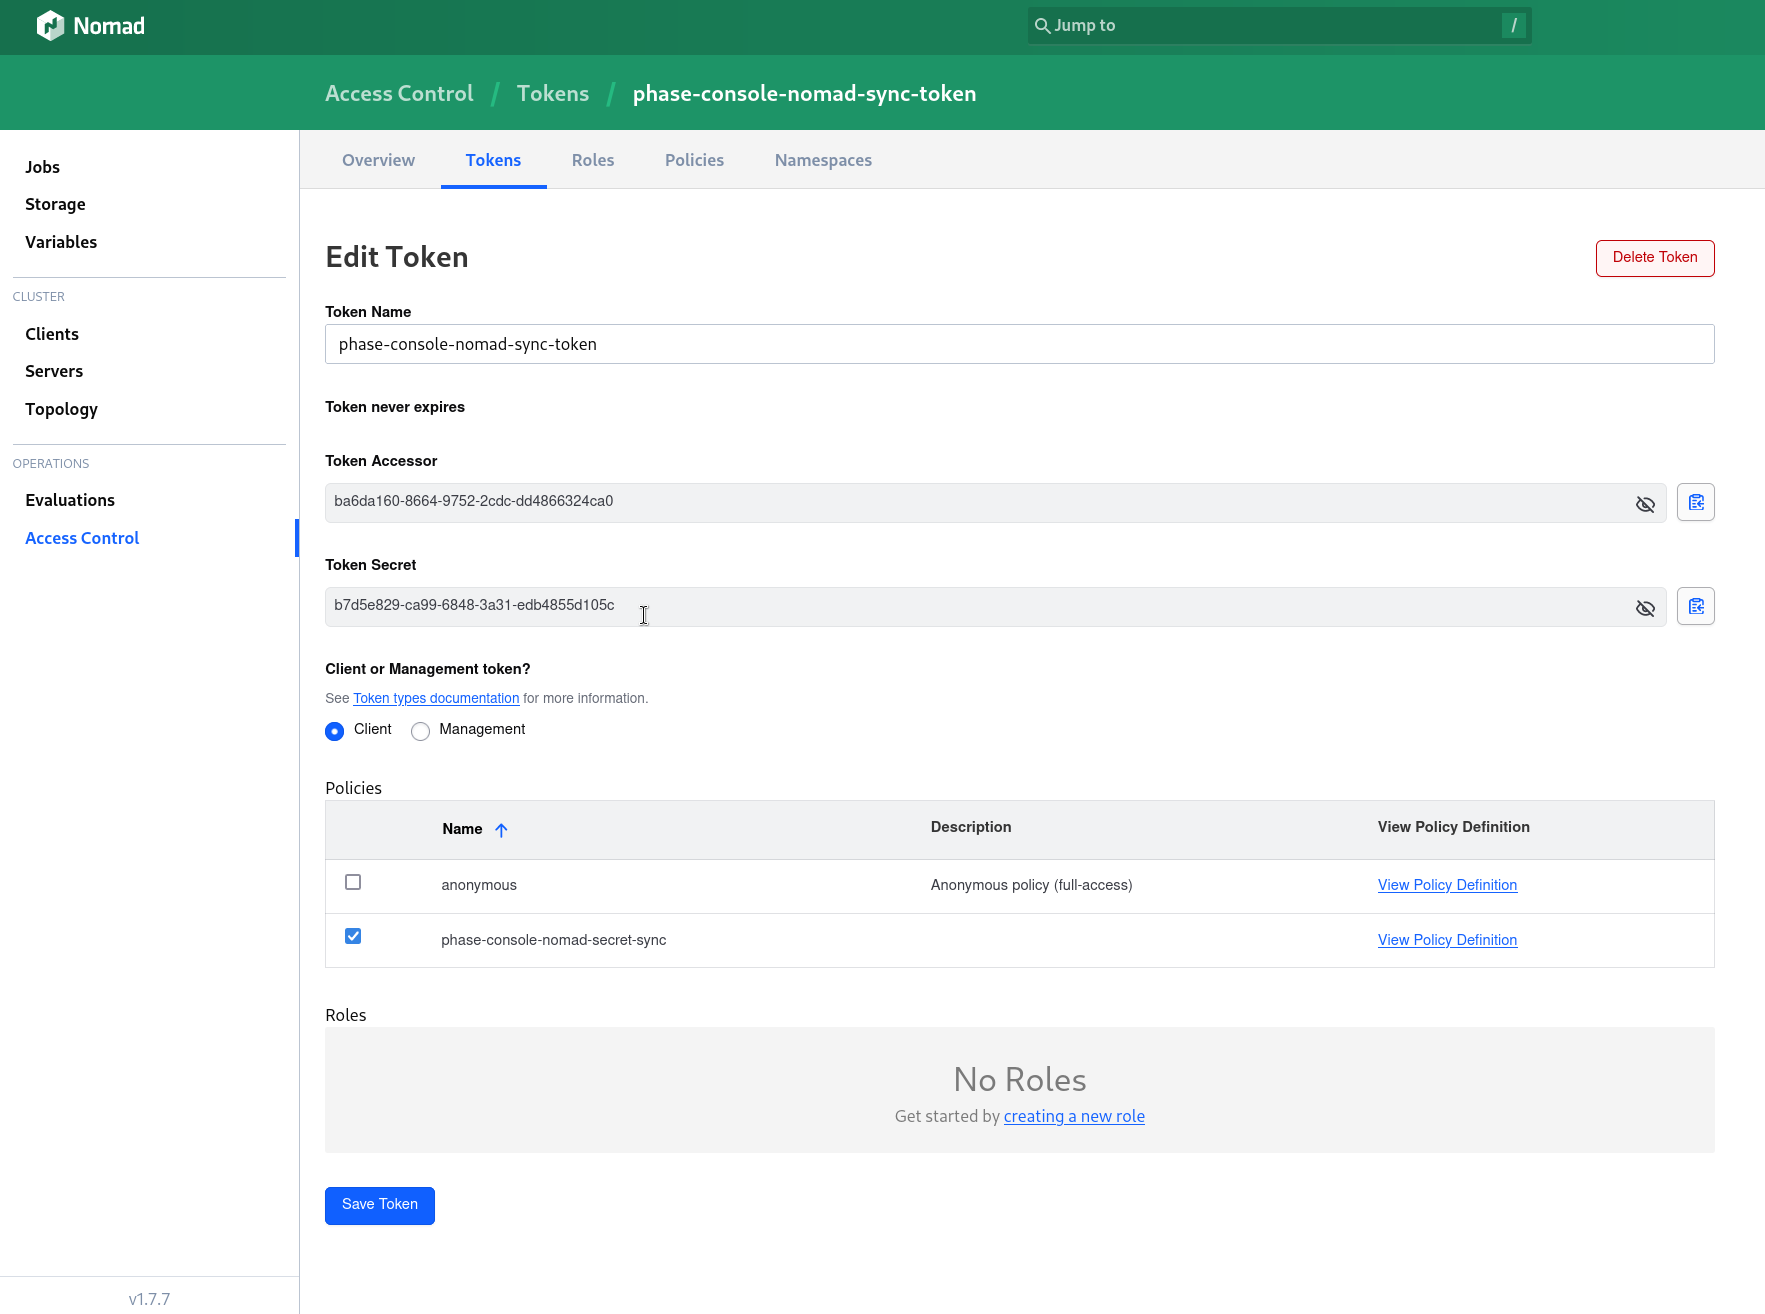Toggle visibility of the Token Secret value
The image size is (1765, 1314).
coord(1645,608)
